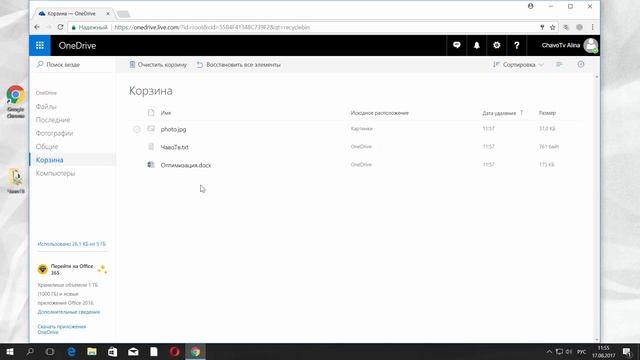Screen dimensions: 640x360
Task: Click the ЧавоТв.txt file name
Action: [175, 147]
